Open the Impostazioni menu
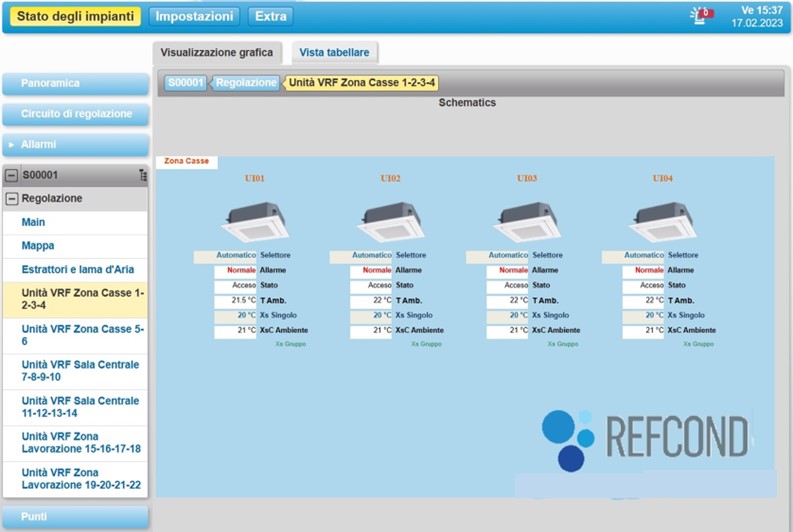This screenshot has height=532, width=793. tap(195, 16)
